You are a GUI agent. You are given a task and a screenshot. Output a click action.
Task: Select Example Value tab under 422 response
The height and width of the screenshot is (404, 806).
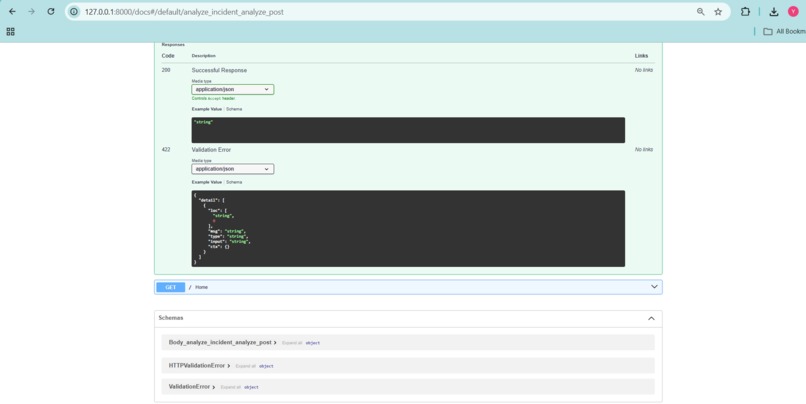point(207,182)
